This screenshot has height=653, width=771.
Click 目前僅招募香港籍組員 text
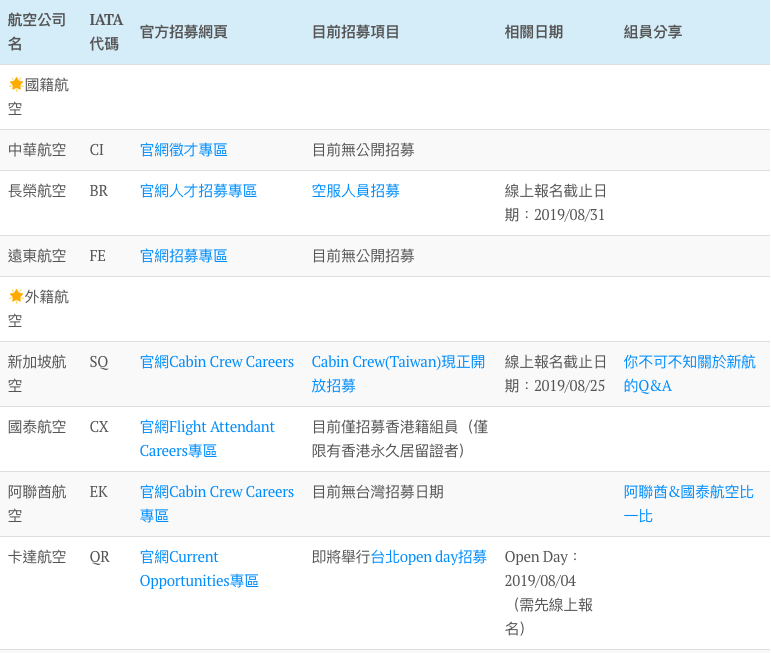400,439
